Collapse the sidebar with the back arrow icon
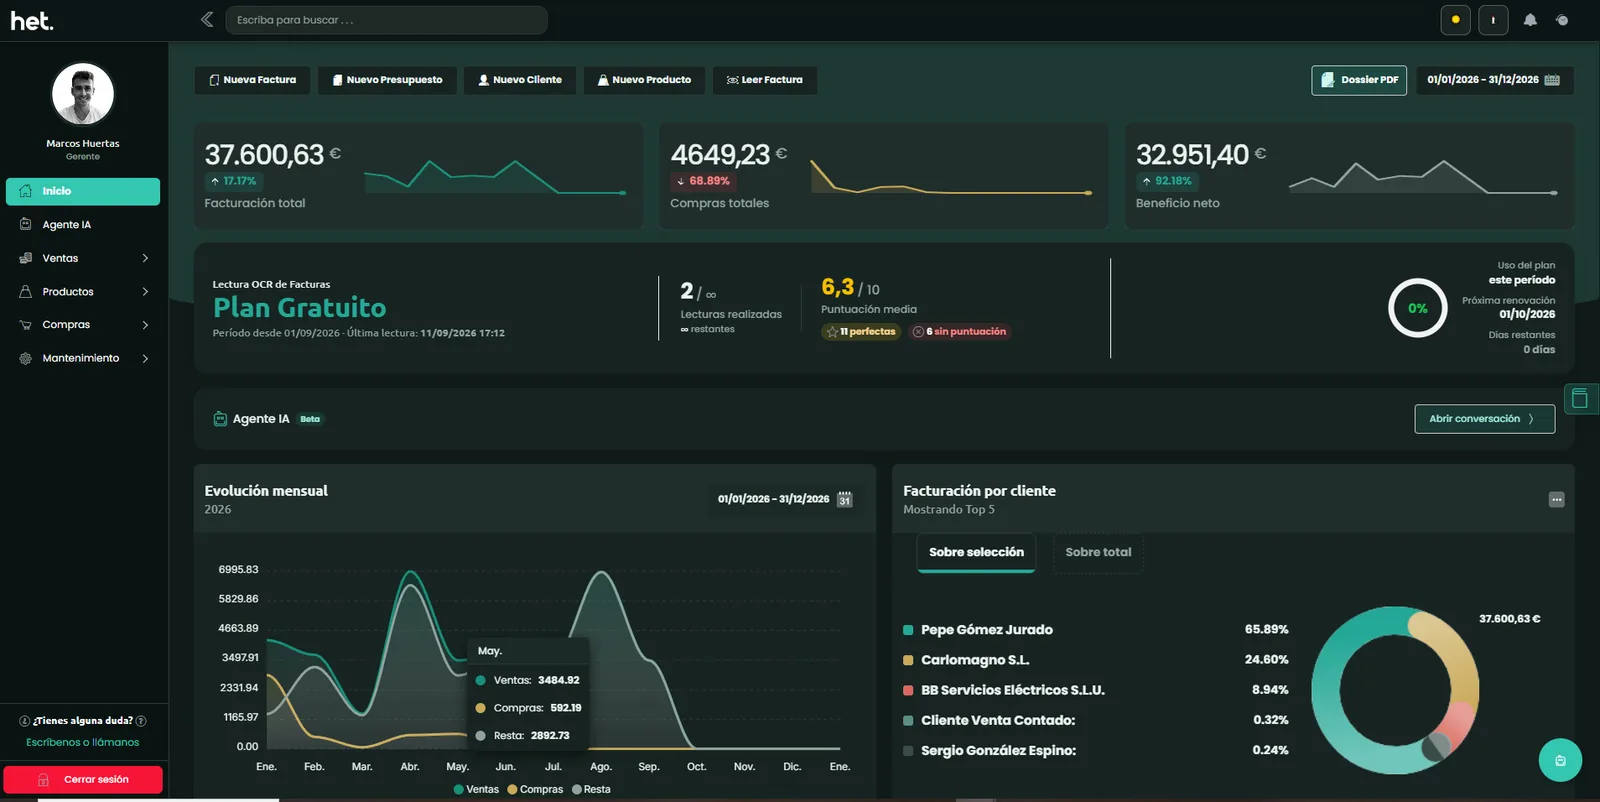Image resolution: width=1600 pixels, height=802 pixels. click(207, 19)
